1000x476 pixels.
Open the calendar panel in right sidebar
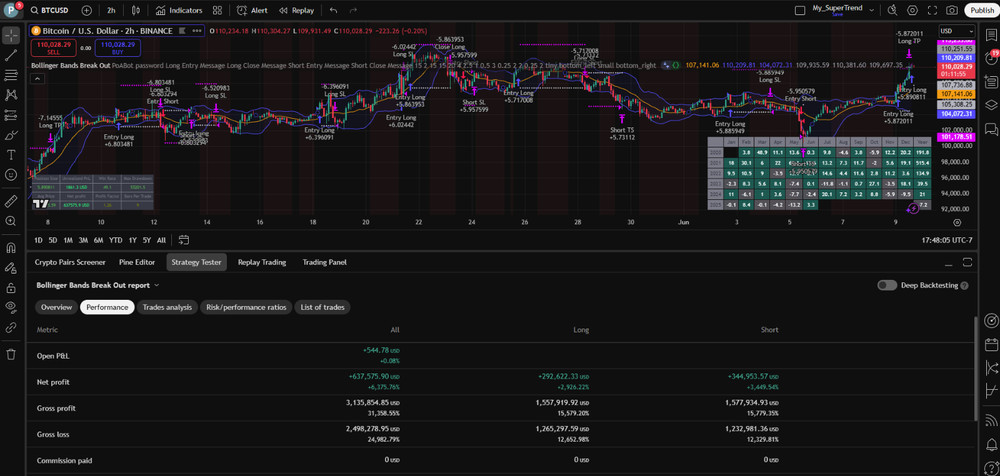[991, 345]
